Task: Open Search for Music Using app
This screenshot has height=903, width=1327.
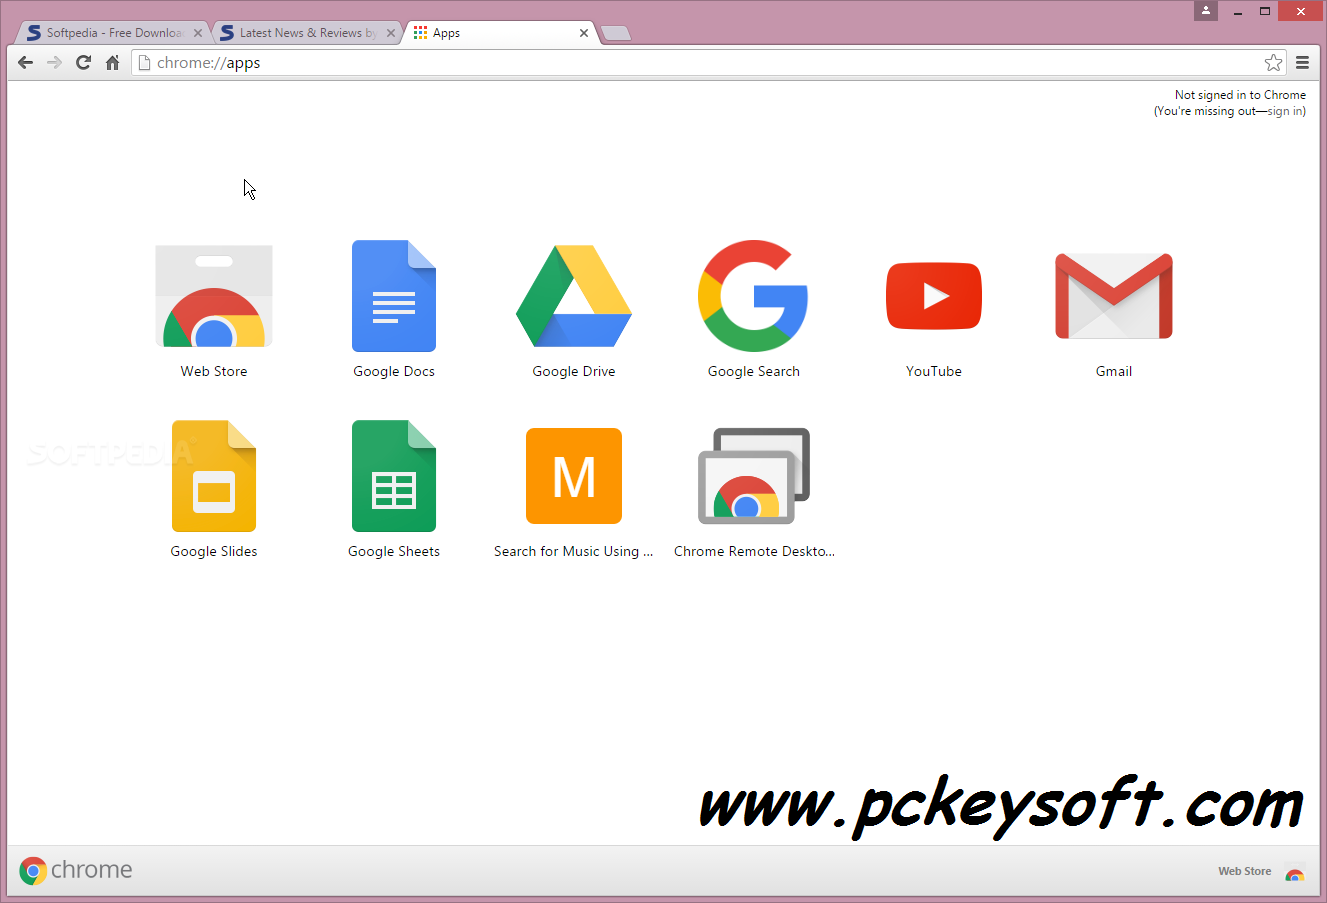Action: click(574, 476)
